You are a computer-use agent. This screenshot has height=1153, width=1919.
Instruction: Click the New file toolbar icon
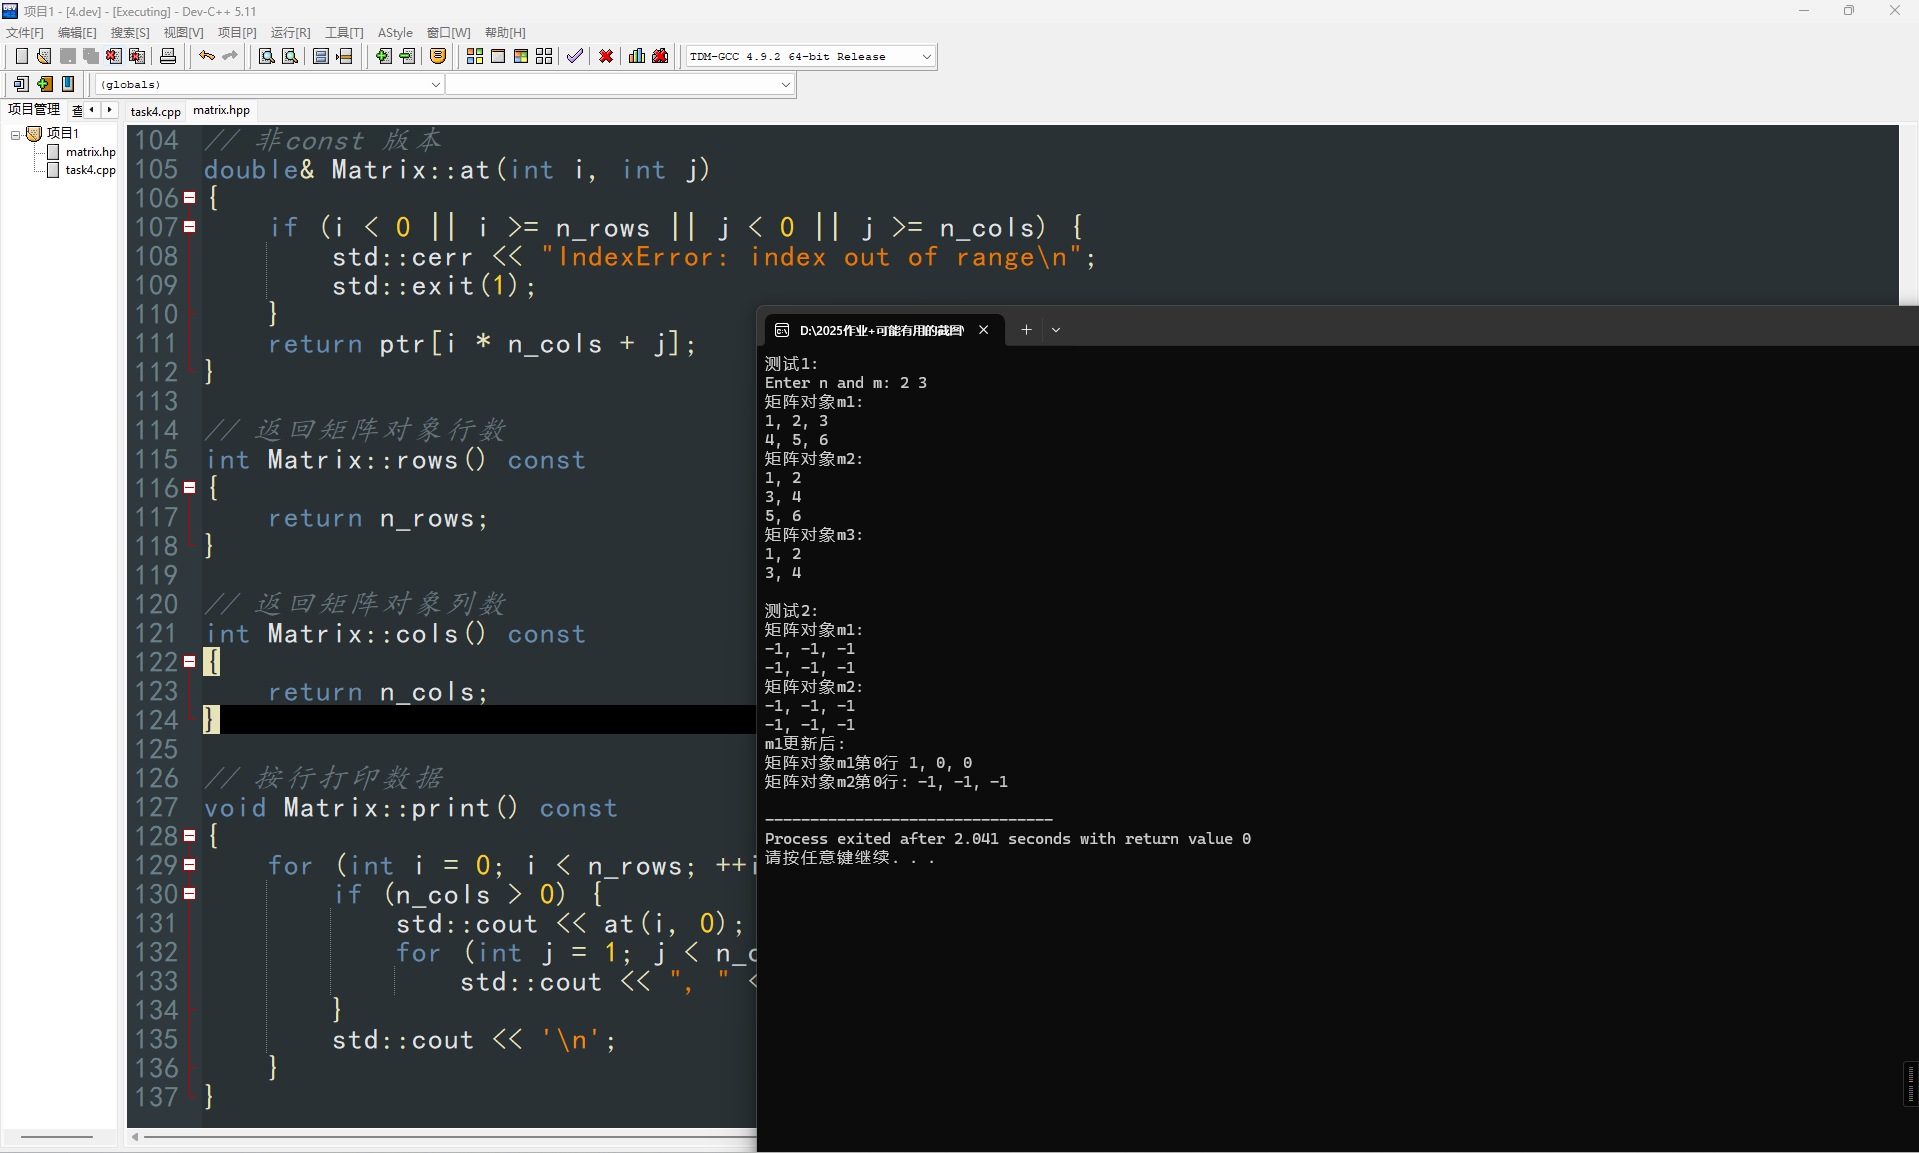coord(21,56)
